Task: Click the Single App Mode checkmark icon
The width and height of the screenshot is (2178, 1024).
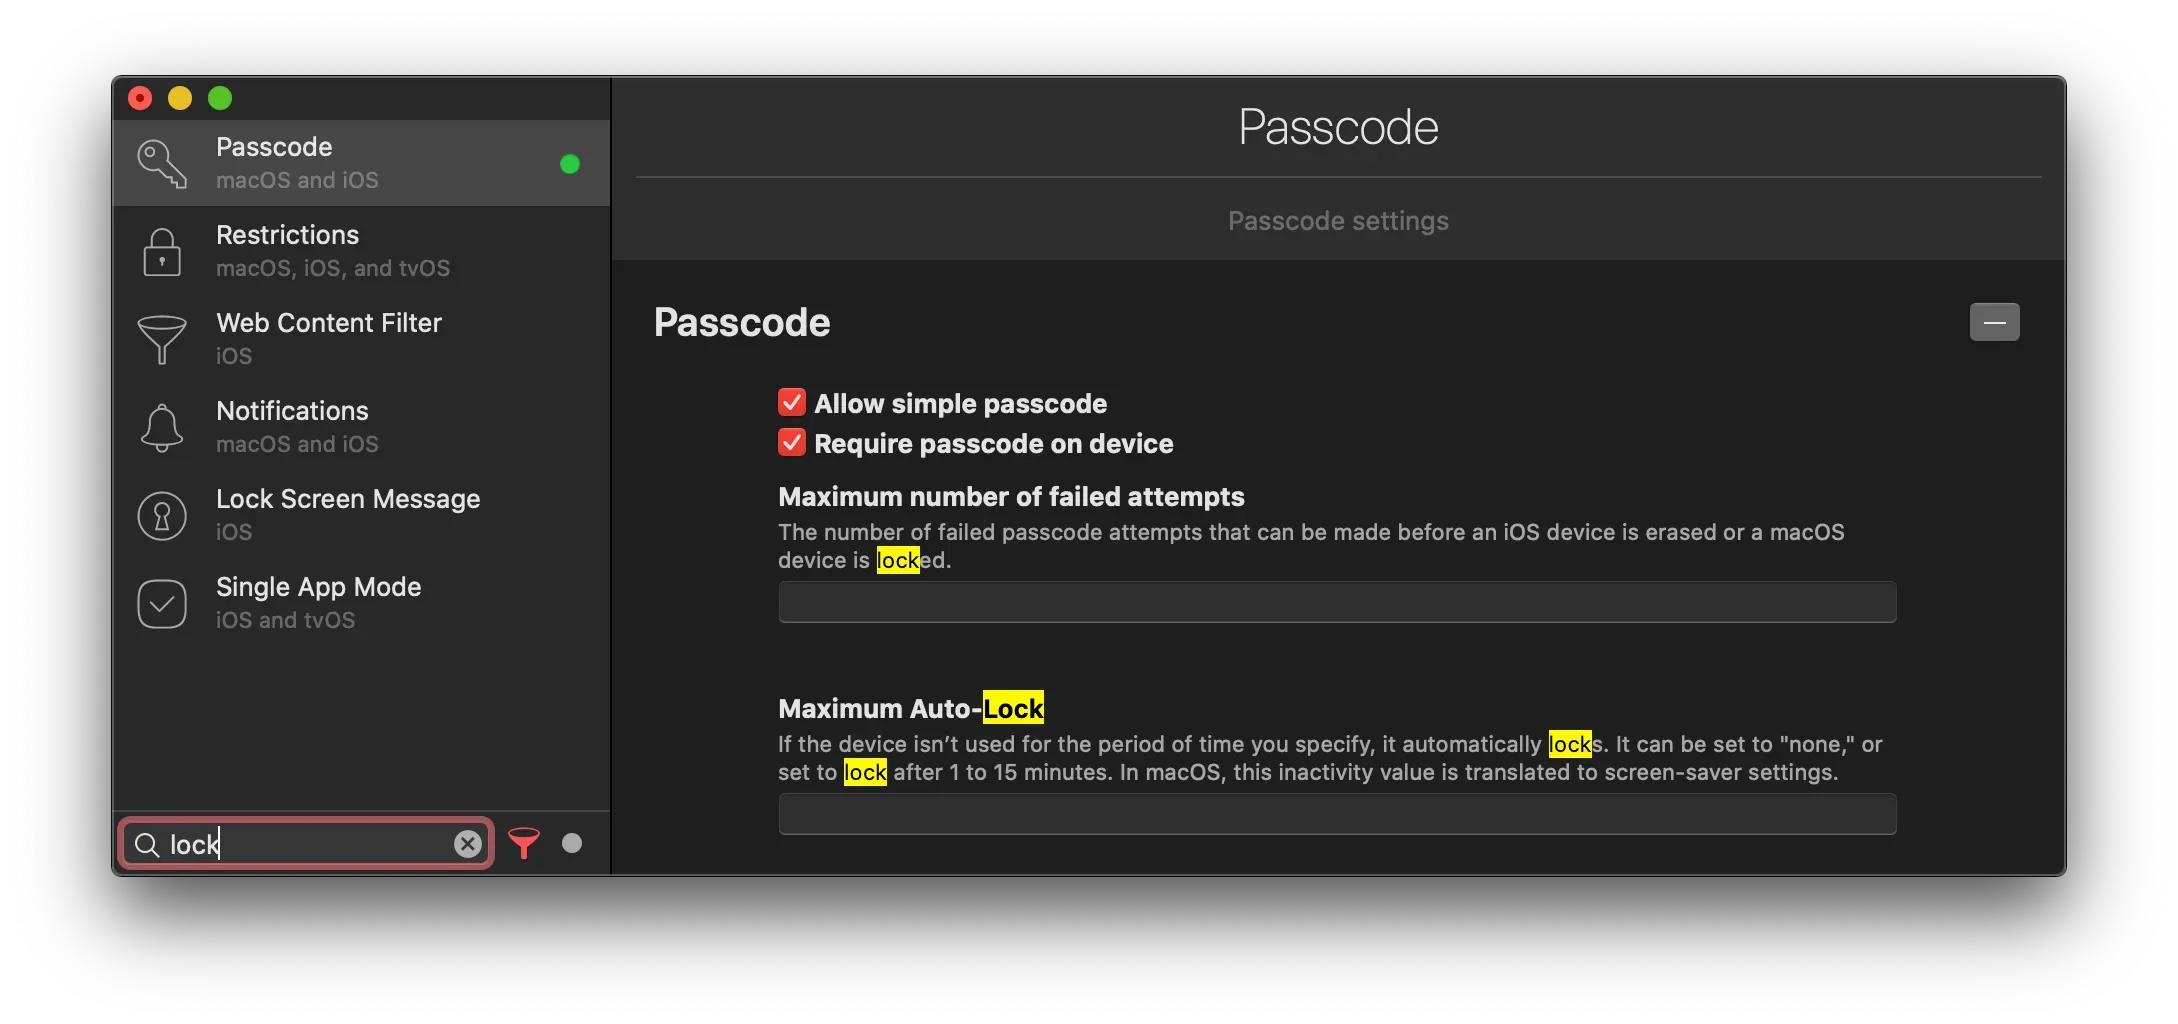Action: (x=162, y=603)
